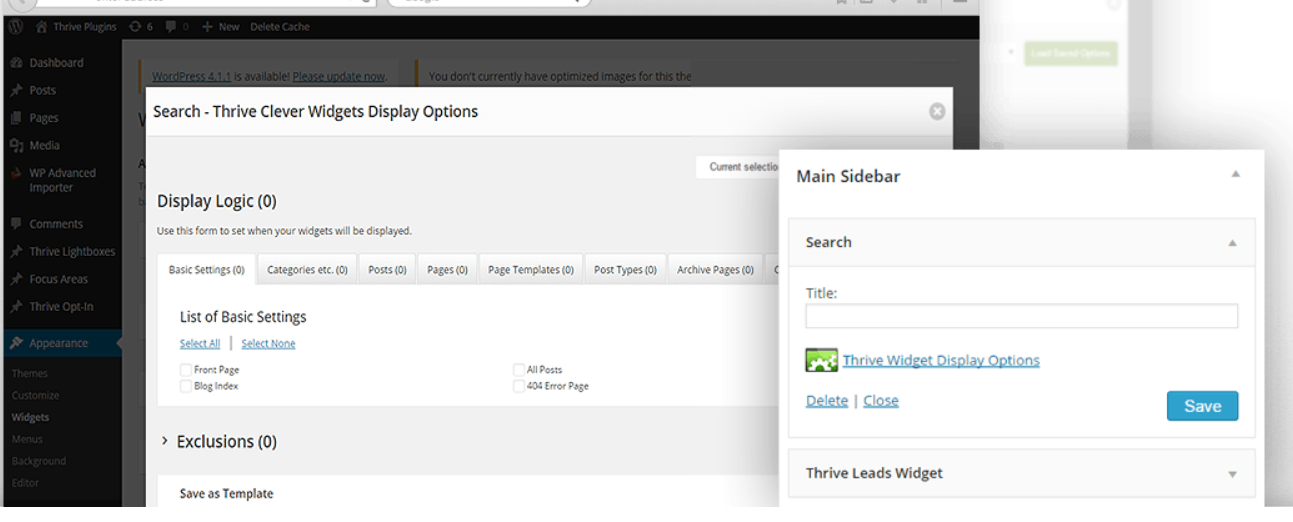This screenshot has width=1293, height=522.
Task: Open Editor submenu under Appearance
Action: (x=25, y=483)
